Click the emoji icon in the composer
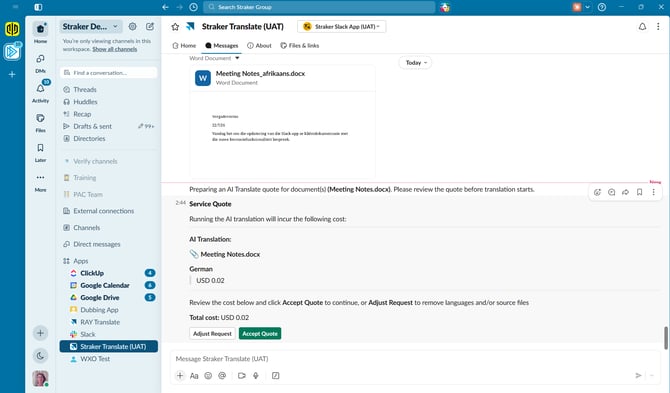This screenshot has width=670, height=393. 208,375
